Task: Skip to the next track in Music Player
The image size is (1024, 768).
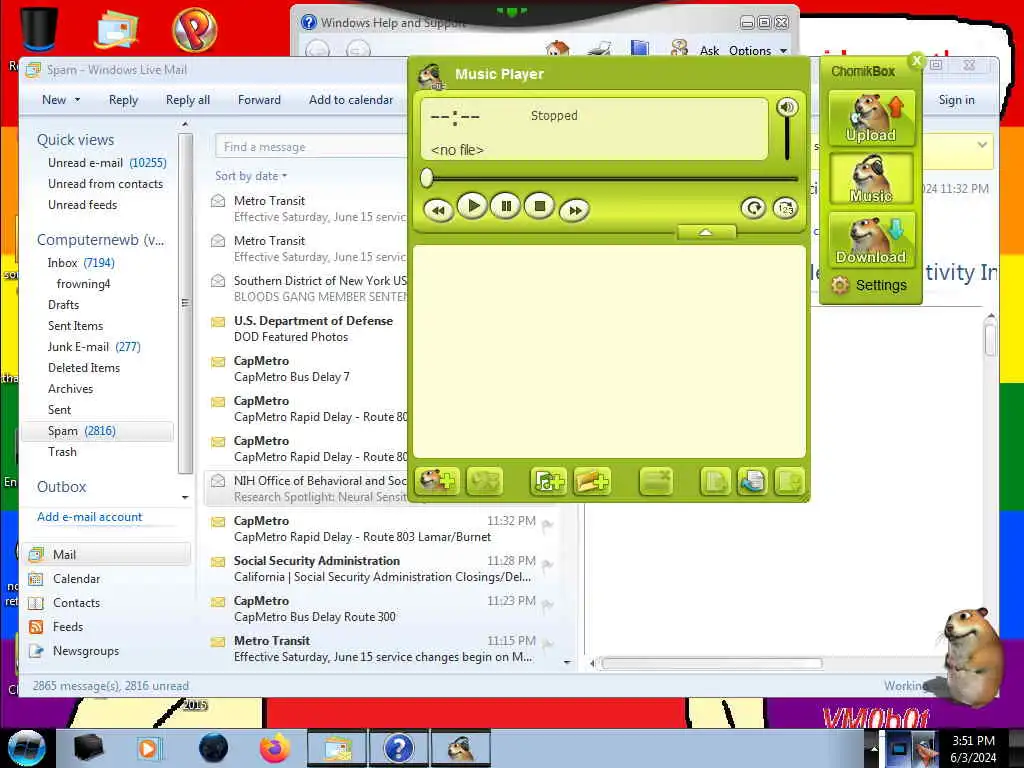Action: click(575, 210)
